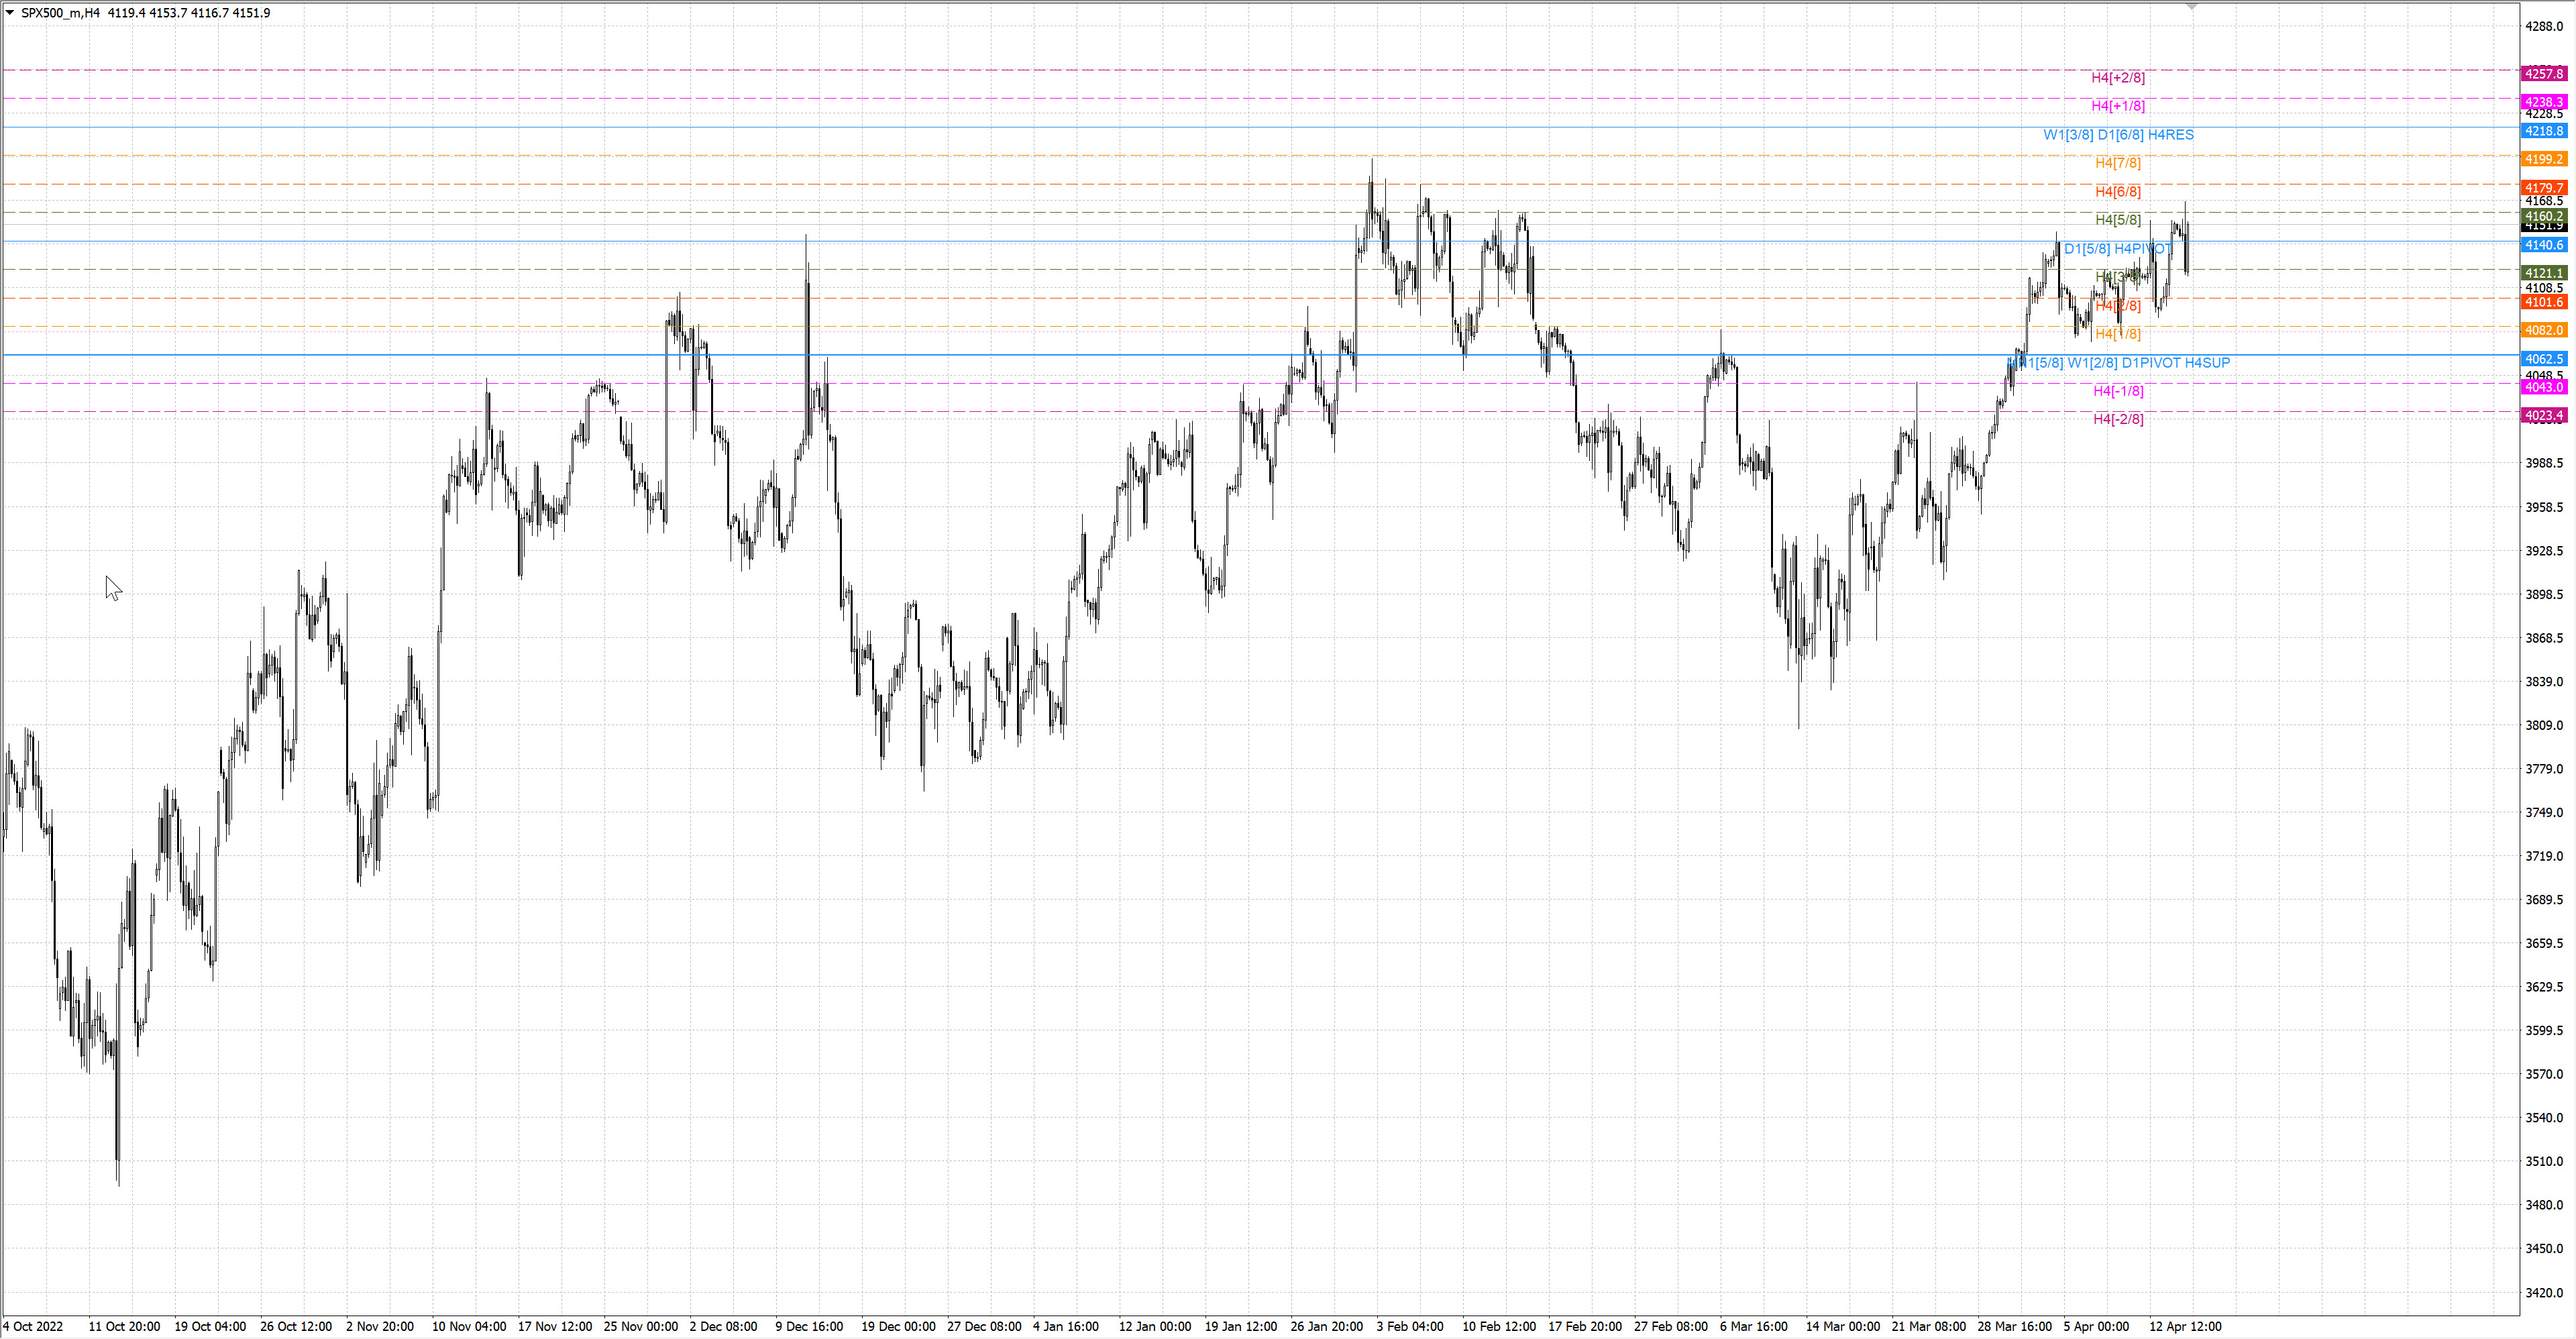
Task: Select the H4[6/8] red level label
Action: (x=2118, y=192)
